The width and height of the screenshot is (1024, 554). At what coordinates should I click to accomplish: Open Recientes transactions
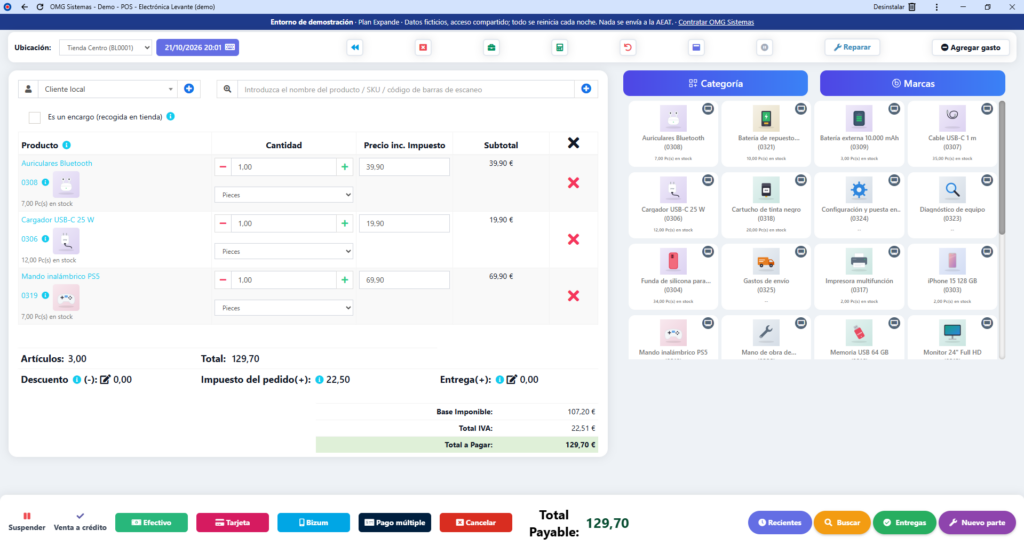pos(780,523)
